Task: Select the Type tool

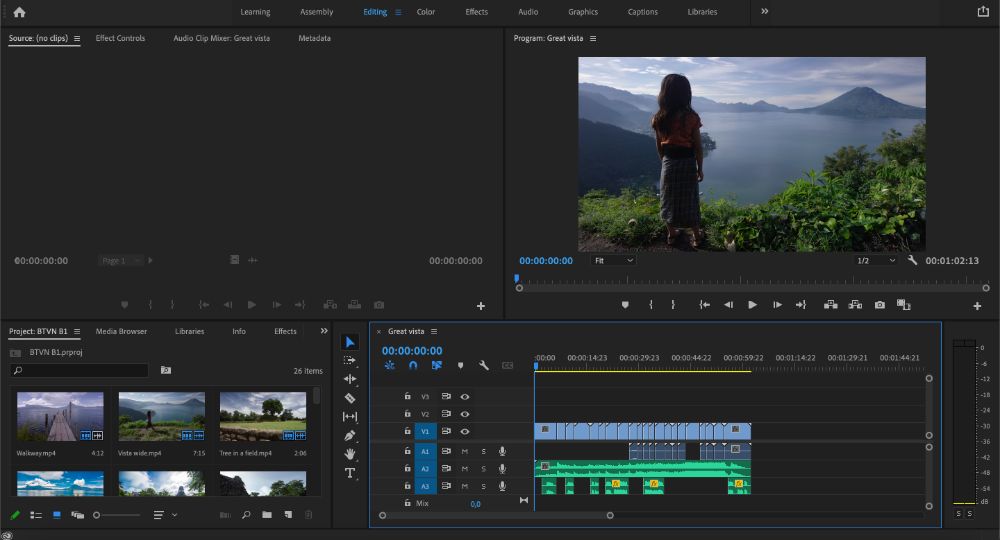Action: click(x=349, y=472)
